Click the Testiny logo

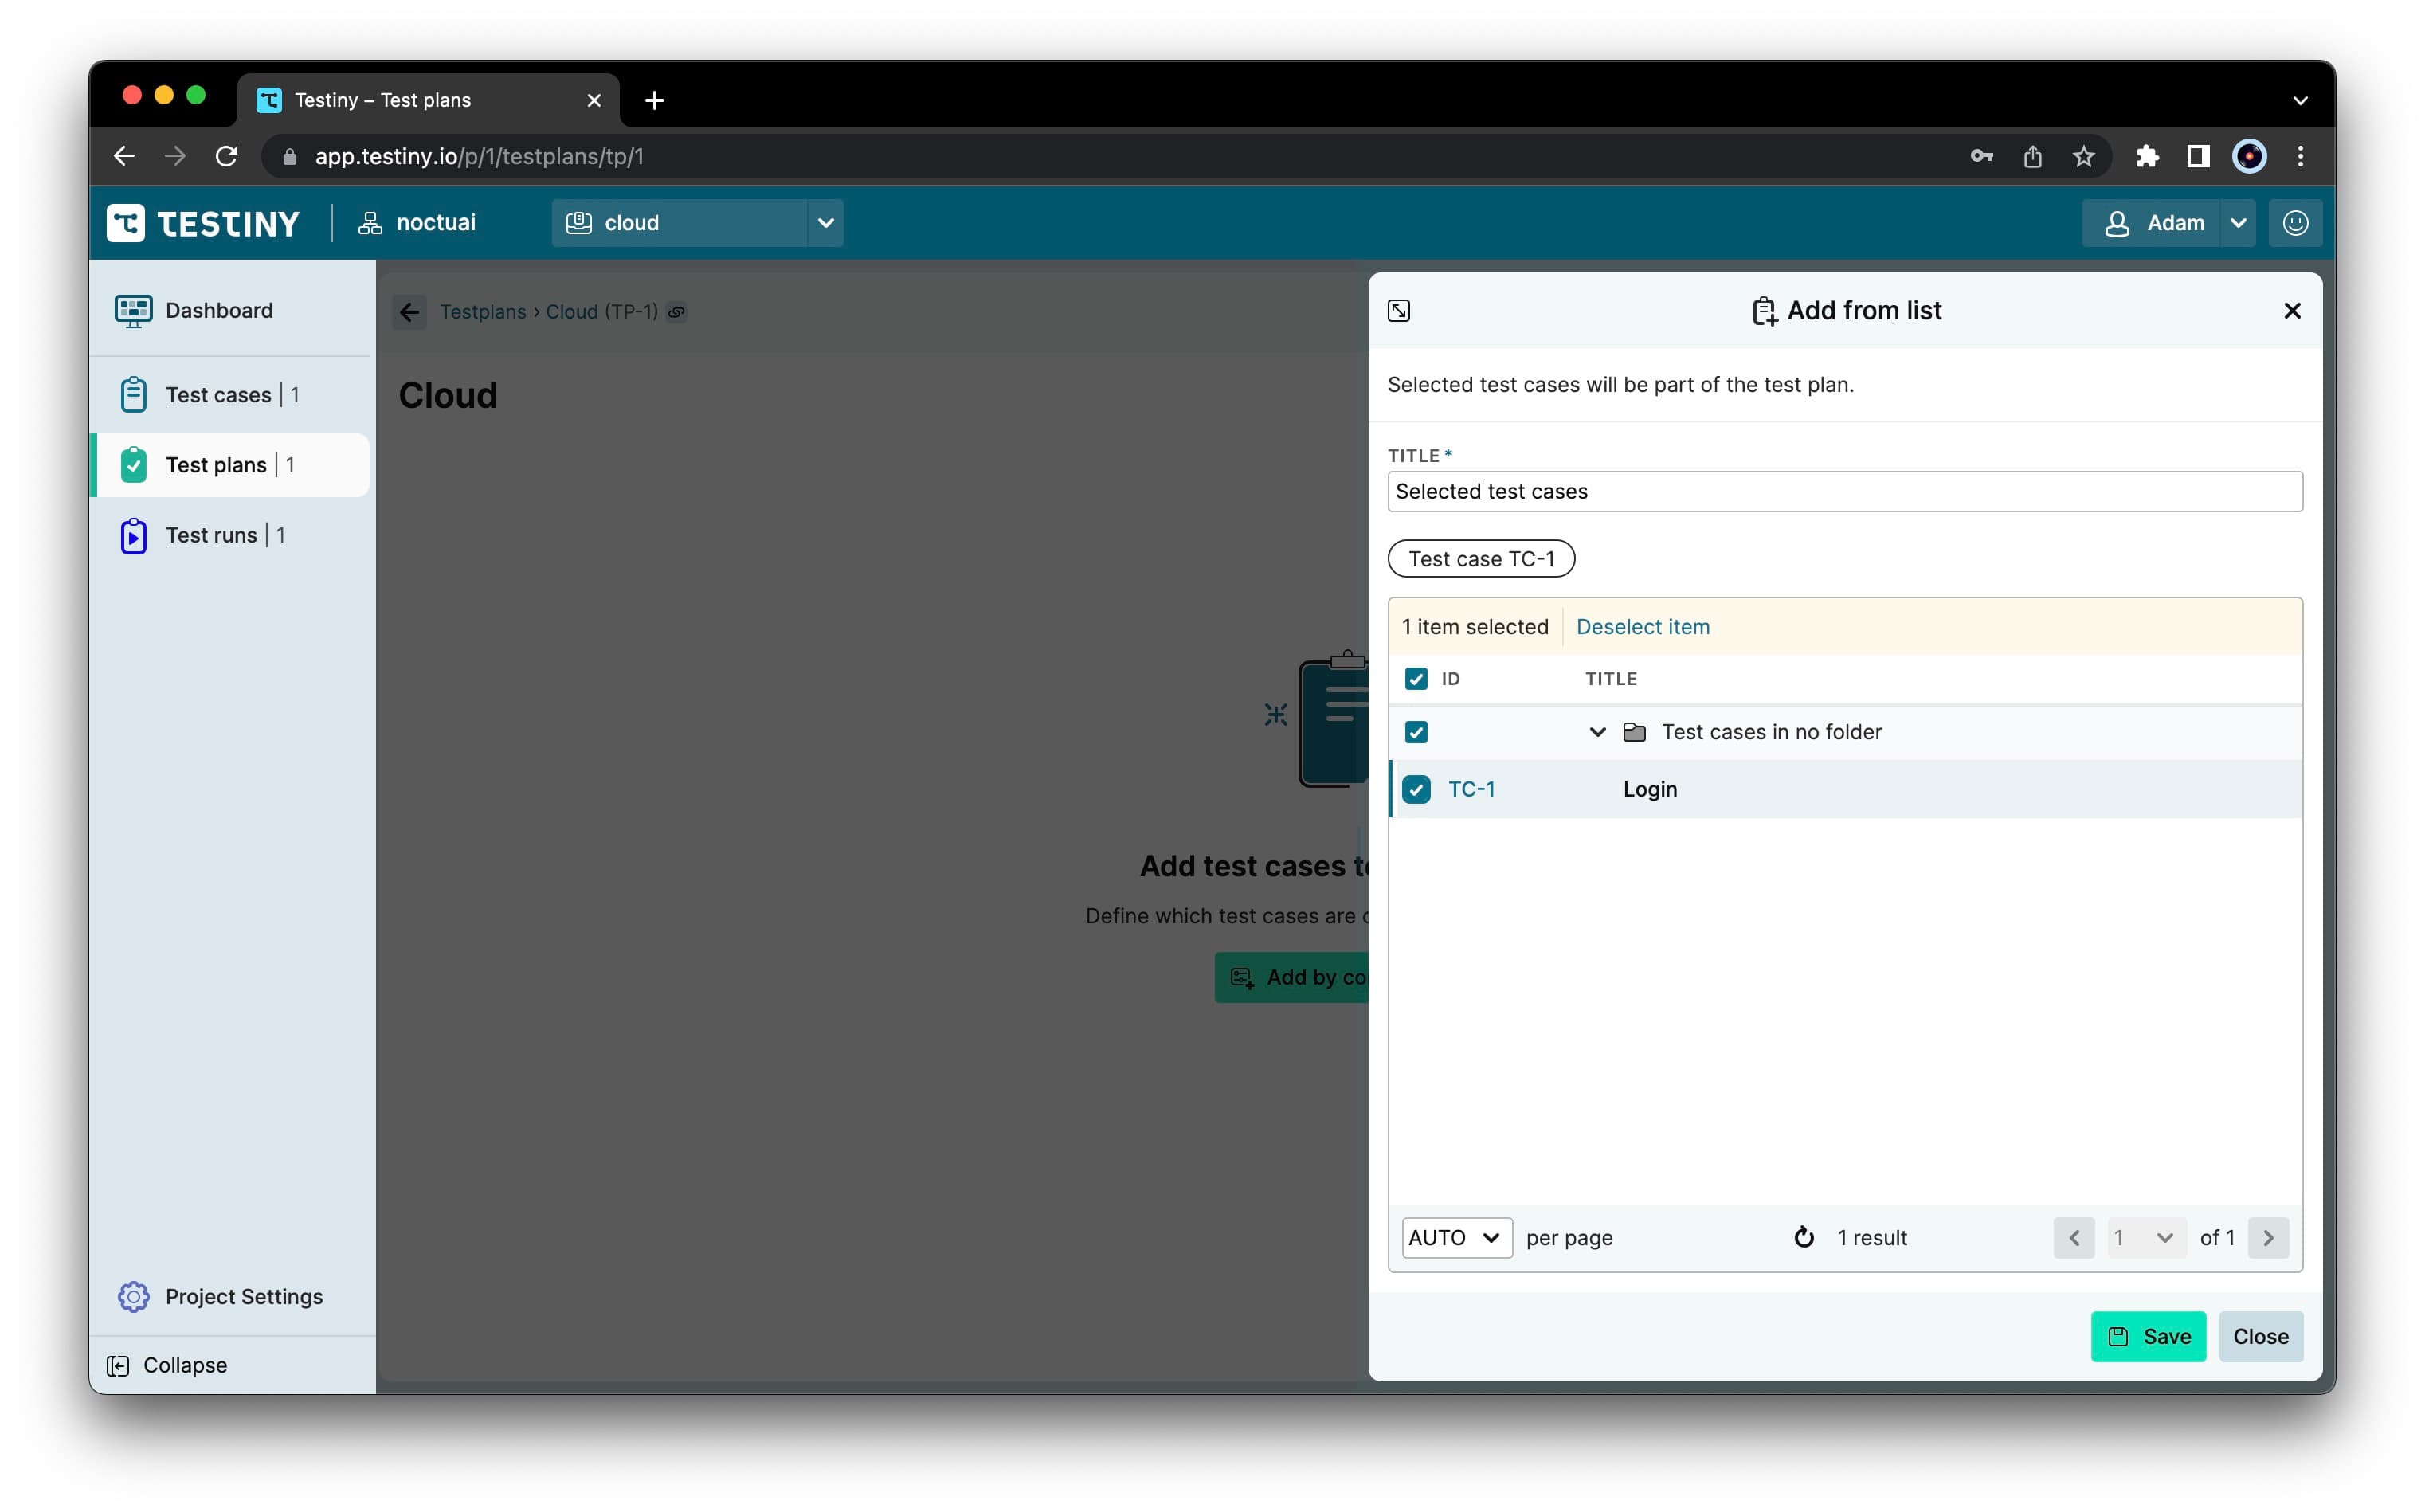click(x=204, y=223)
